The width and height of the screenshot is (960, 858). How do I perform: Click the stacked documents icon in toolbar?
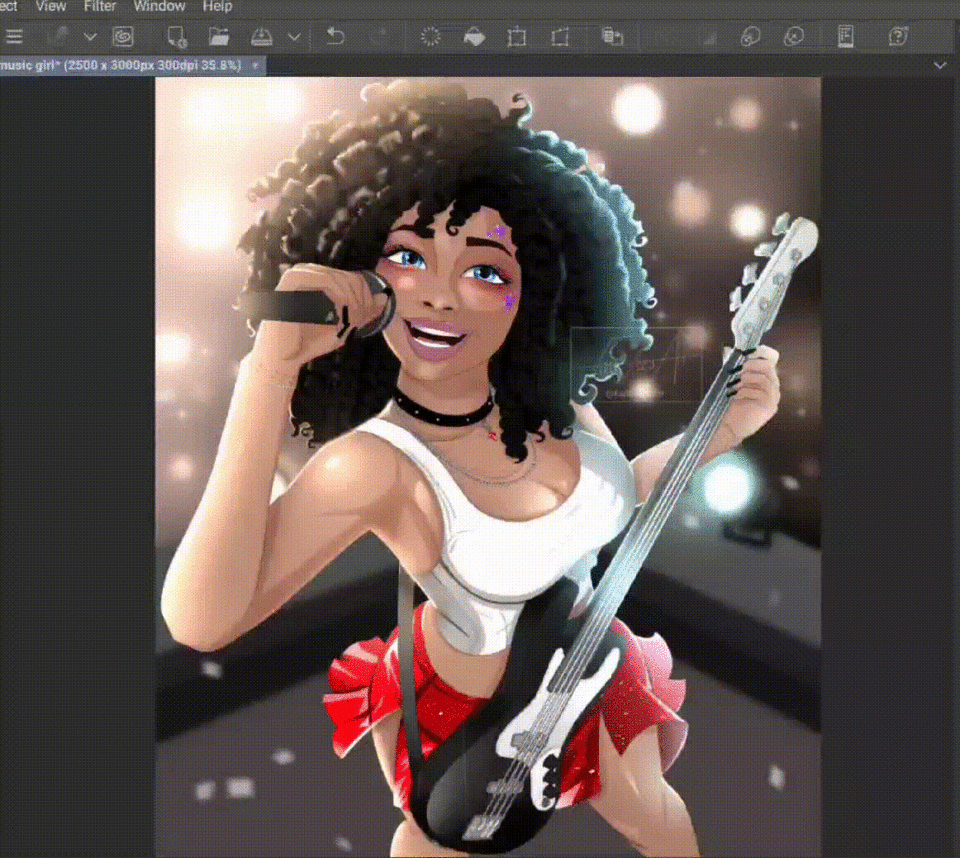(612, 37)
